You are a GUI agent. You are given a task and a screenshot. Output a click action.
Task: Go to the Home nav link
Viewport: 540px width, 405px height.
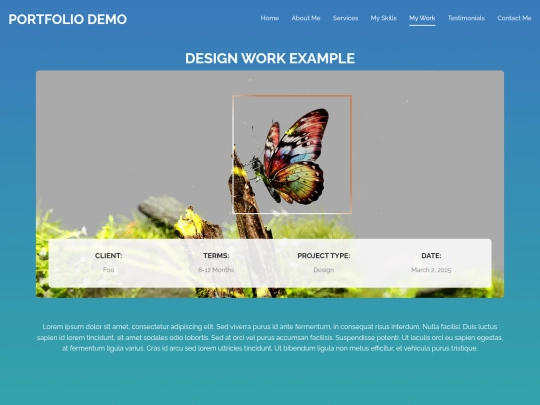[x=270, y=18]
